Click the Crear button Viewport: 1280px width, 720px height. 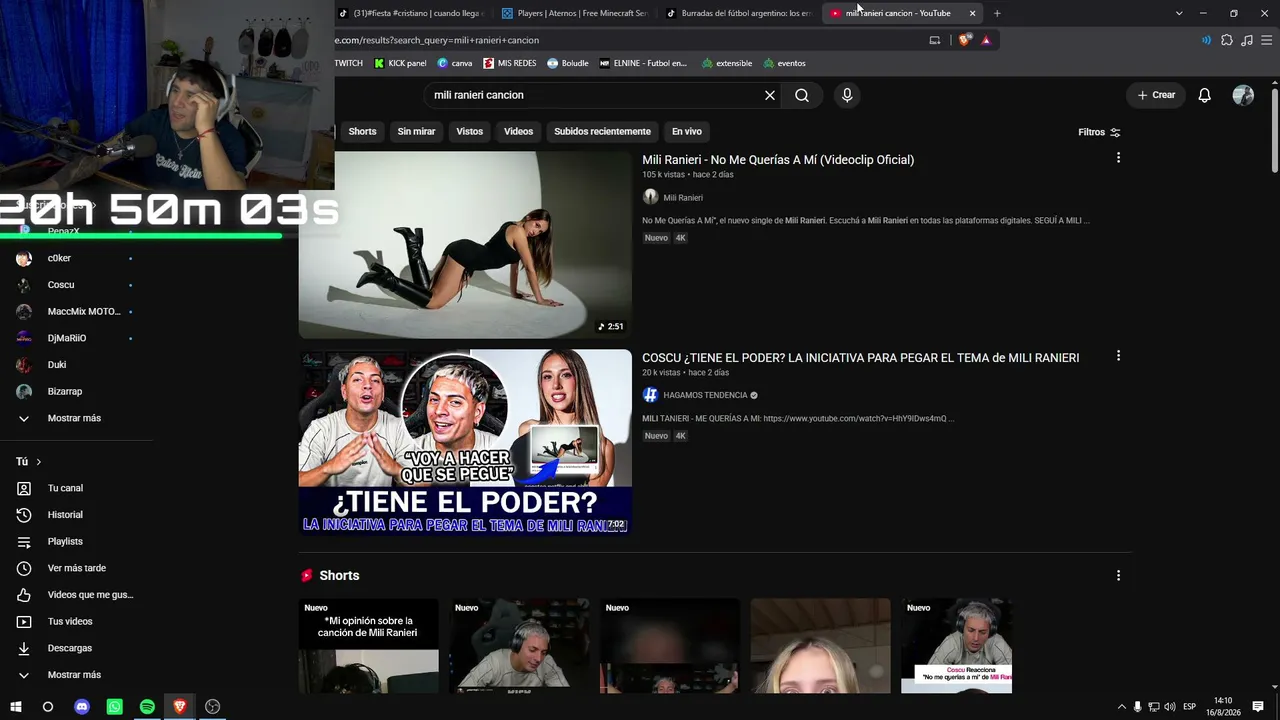click(x=1156, y=95)
